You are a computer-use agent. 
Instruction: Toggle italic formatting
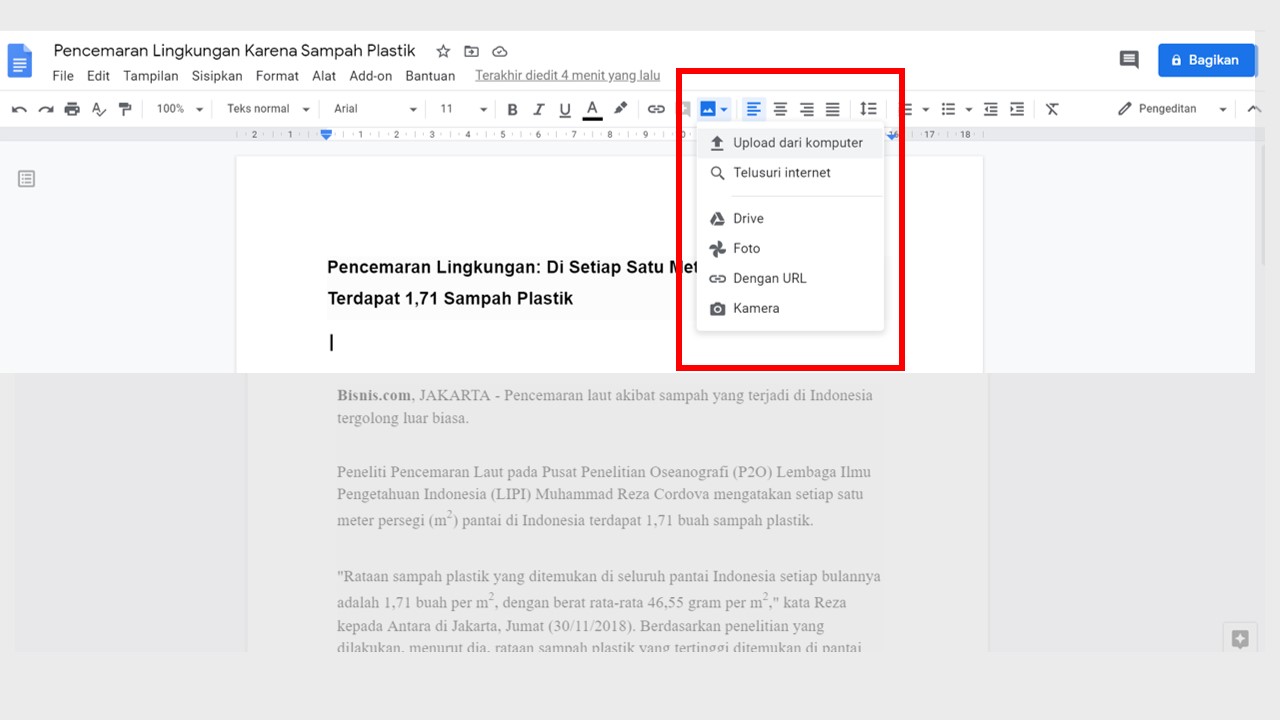[x=539, y=109]
